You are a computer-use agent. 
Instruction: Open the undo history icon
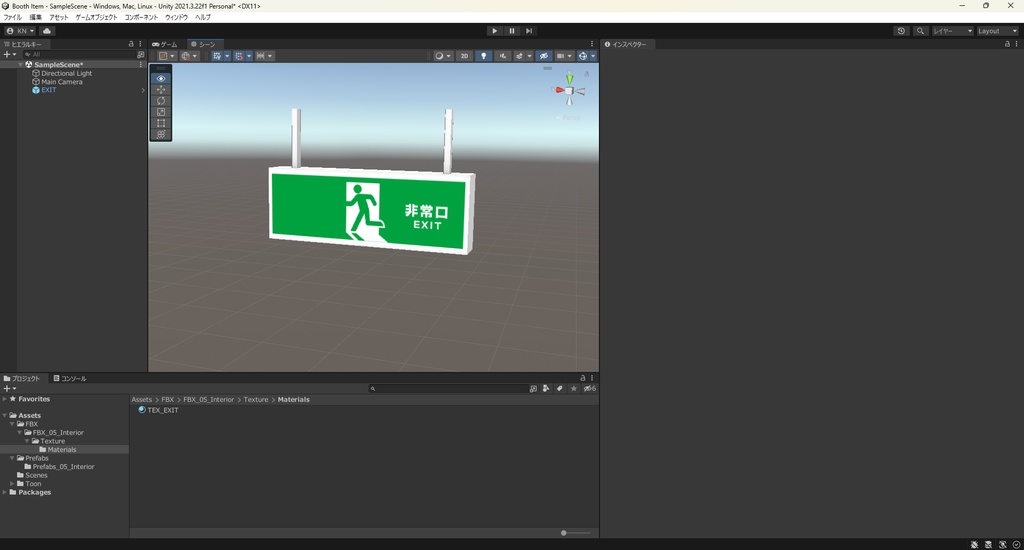pos(901,31)
